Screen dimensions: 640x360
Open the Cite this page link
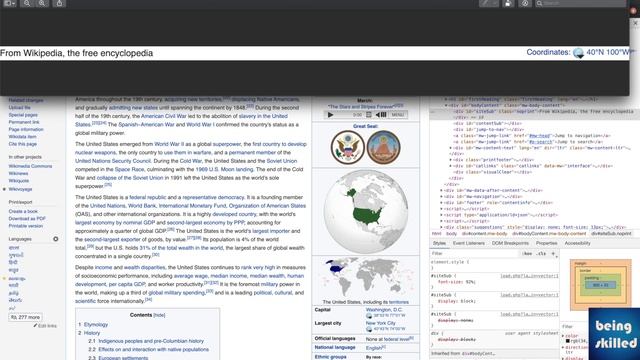pyautogui.click(x=22, y=144)
